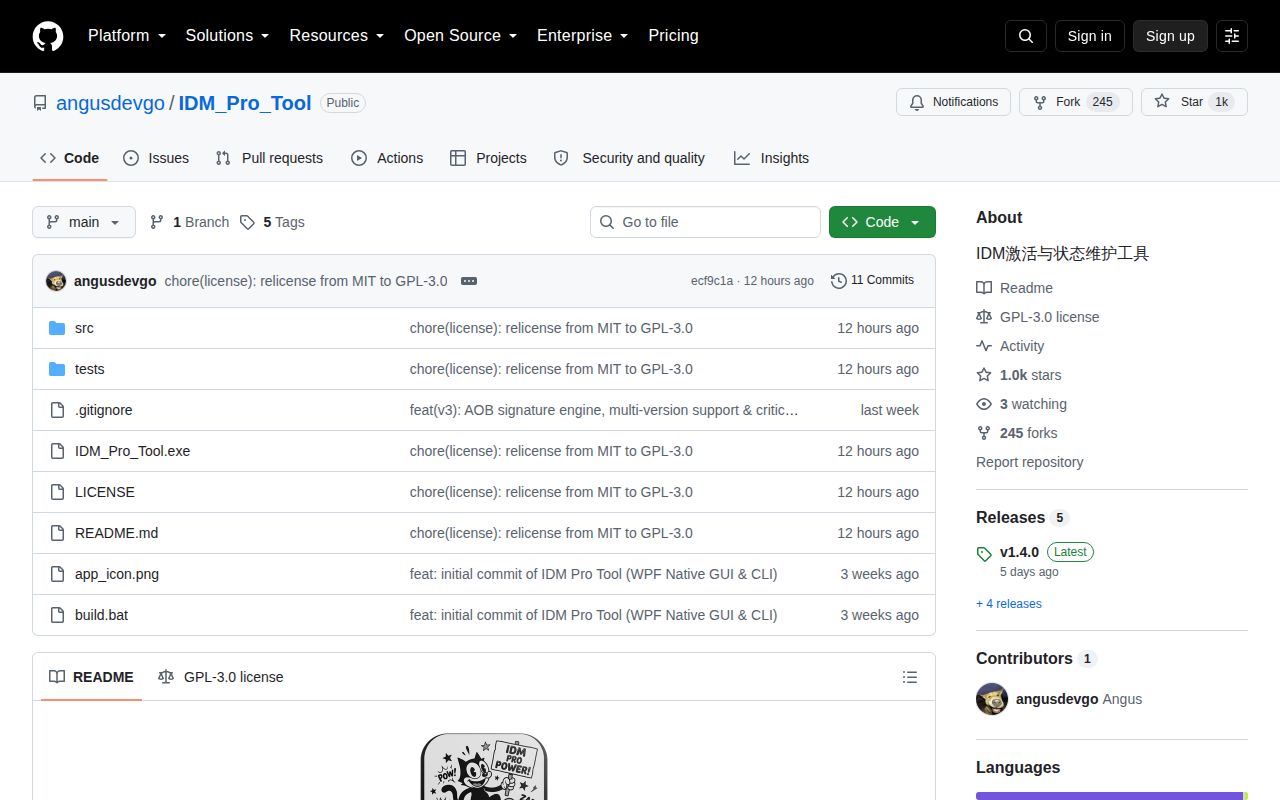Expand the green Code dropdown button
This screenshot has width=1280, height=800.
[882, 222]
